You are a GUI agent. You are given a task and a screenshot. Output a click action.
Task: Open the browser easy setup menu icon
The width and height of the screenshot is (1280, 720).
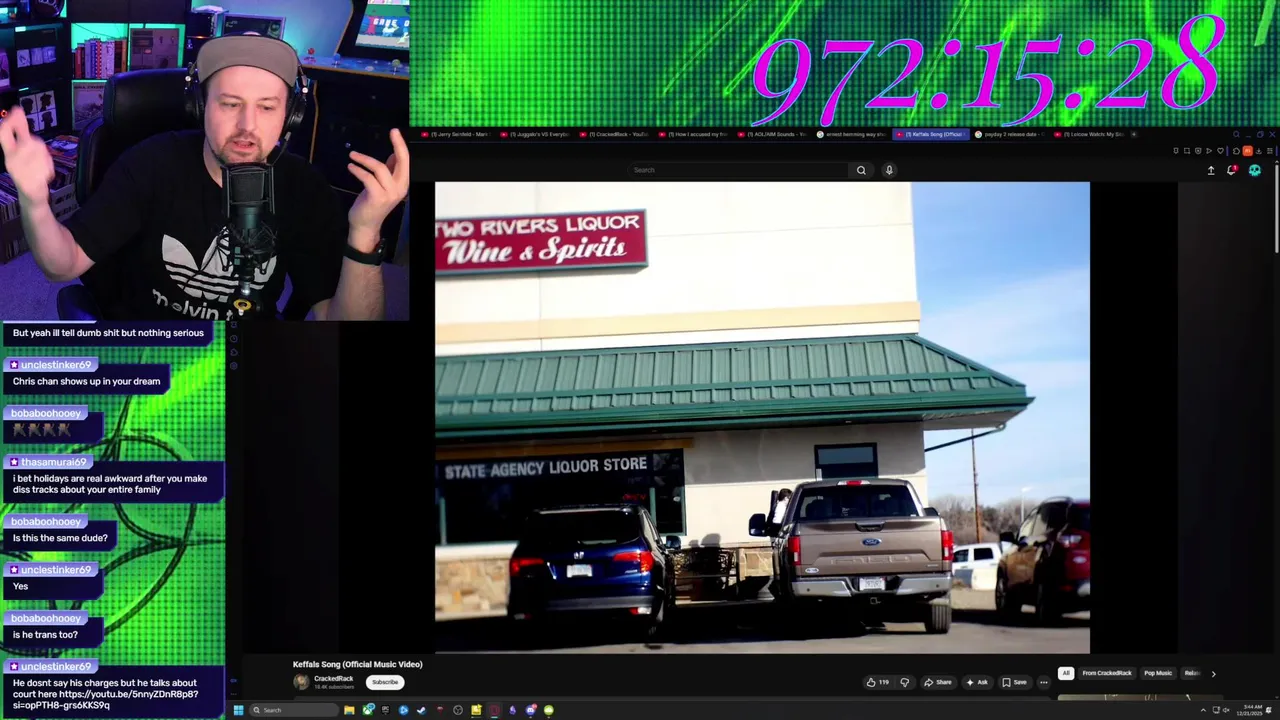coord(1270,151)
